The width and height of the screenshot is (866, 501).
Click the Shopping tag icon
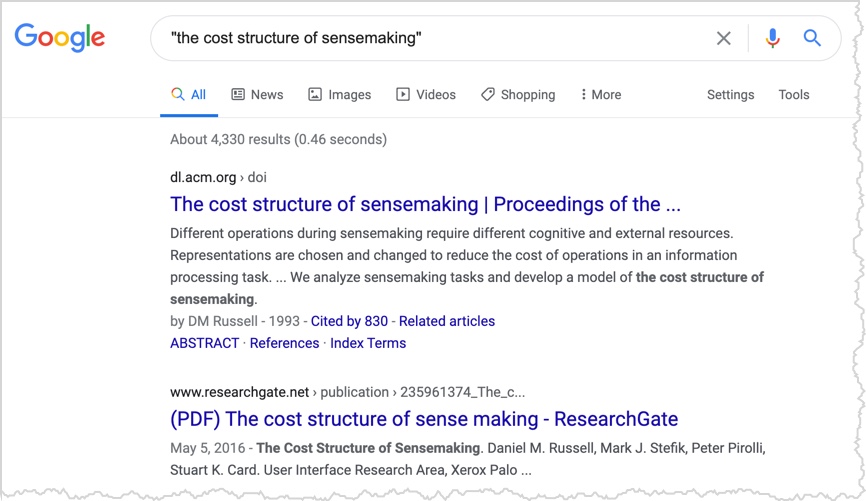point(487,94)
